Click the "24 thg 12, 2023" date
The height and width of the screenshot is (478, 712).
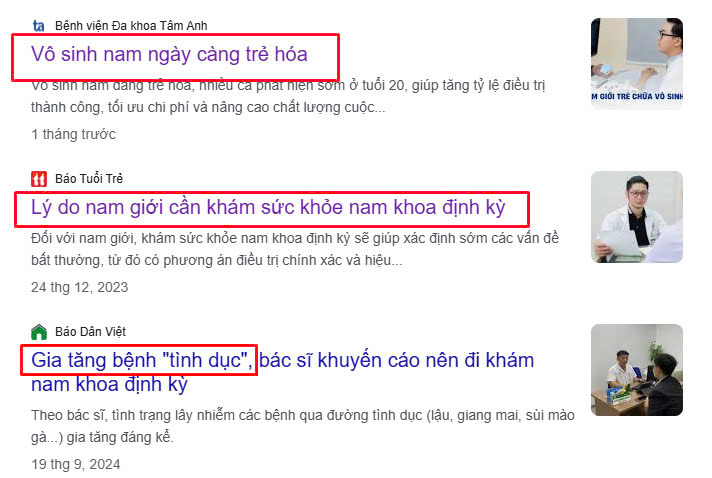tap(79, 287)
